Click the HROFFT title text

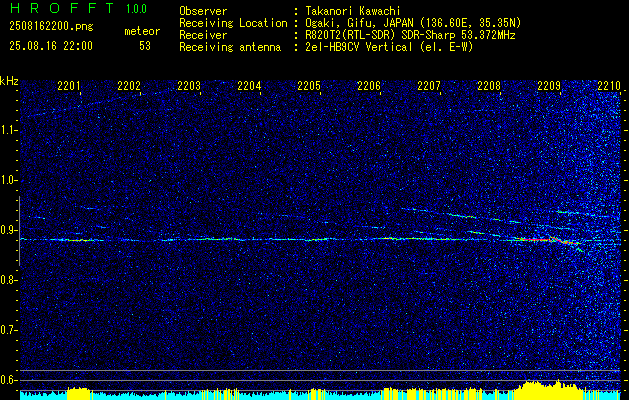[63, 8]
